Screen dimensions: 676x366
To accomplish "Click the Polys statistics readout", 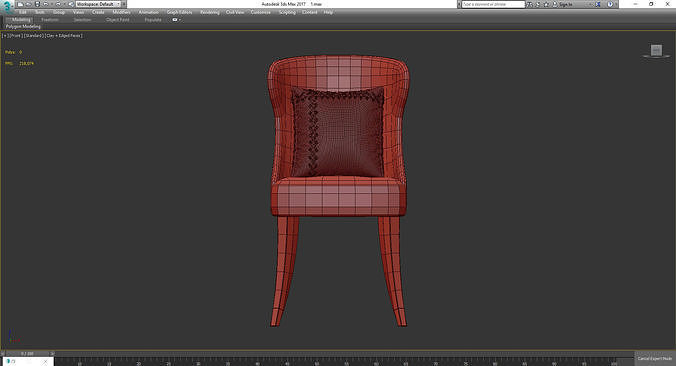I will [x=13, y=52].
